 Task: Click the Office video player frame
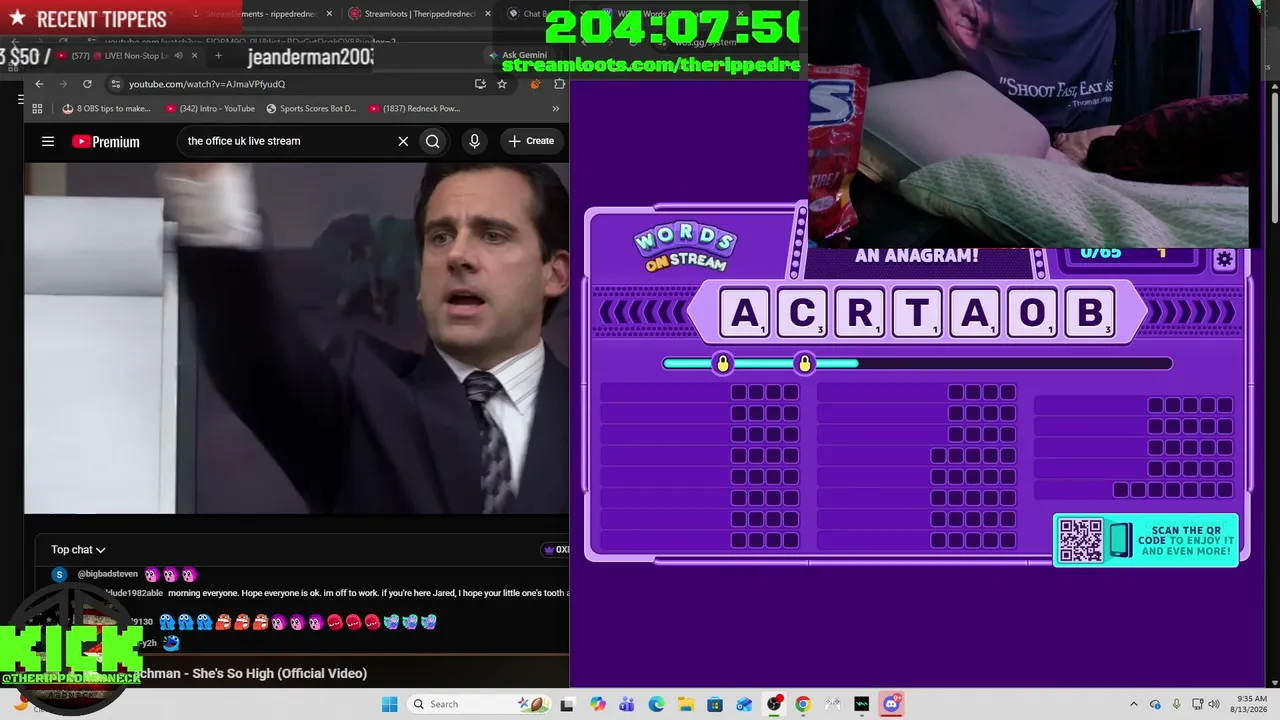(297, 338)
